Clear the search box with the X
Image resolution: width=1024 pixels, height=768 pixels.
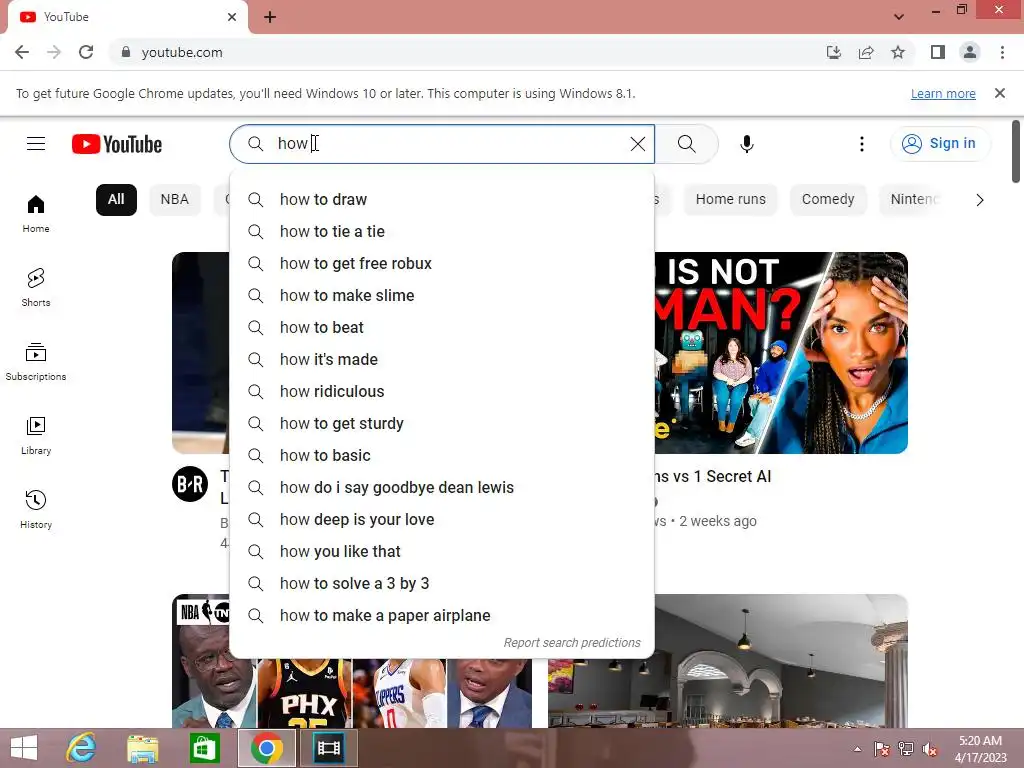coord(637,144)
